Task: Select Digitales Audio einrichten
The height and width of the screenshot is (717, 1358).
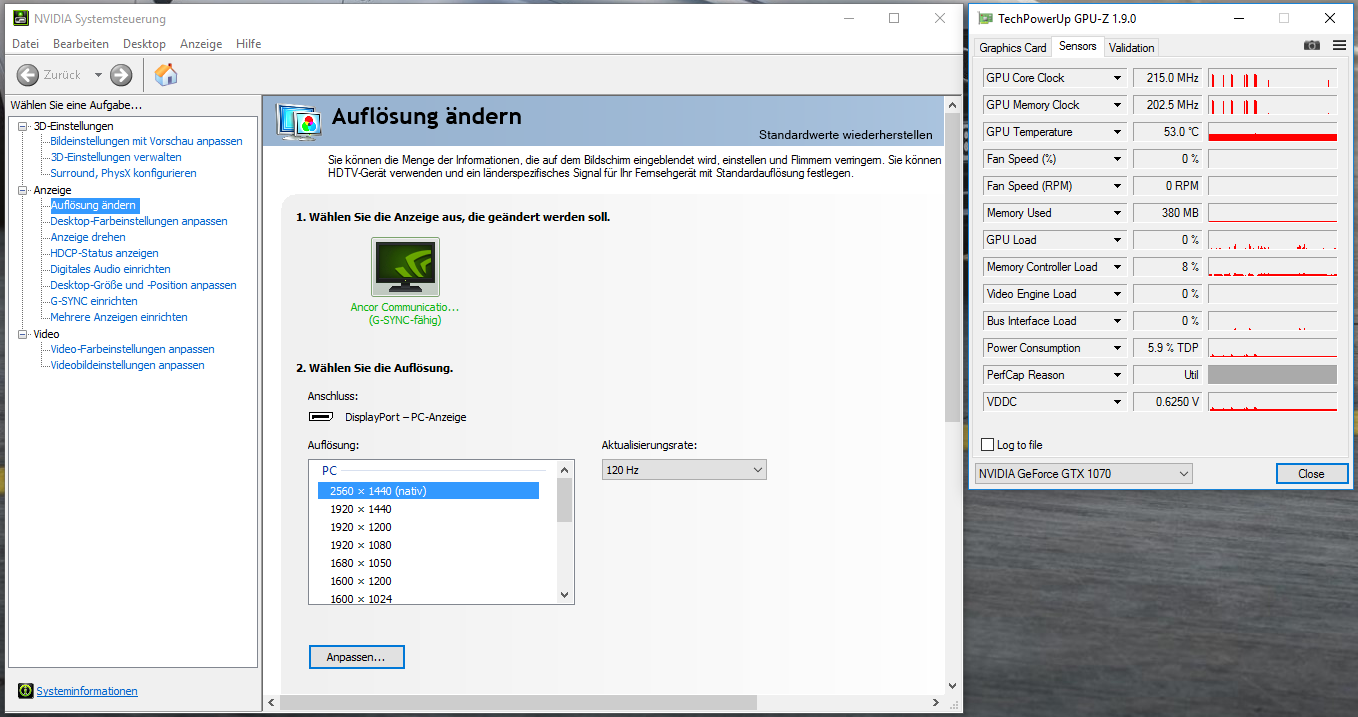Action: point(110,269)
